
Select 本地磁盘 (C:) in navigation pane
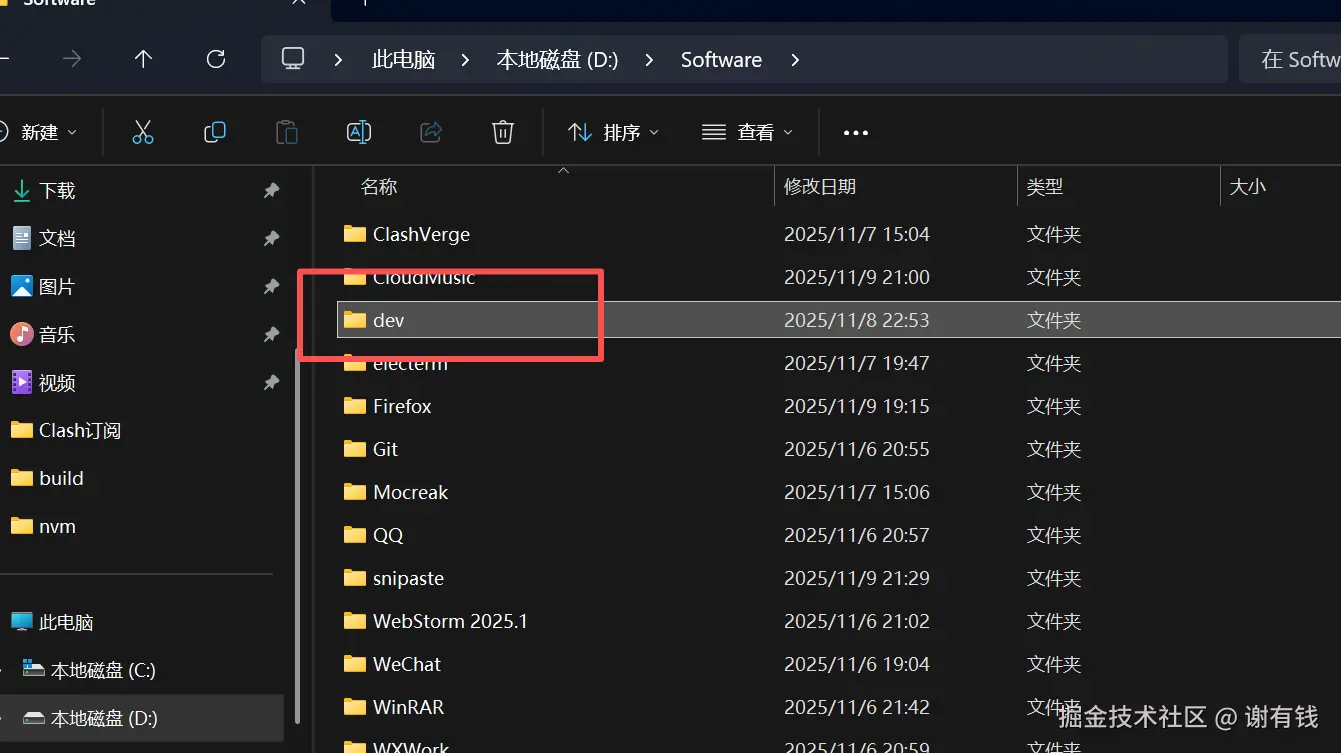coord(103,670)
